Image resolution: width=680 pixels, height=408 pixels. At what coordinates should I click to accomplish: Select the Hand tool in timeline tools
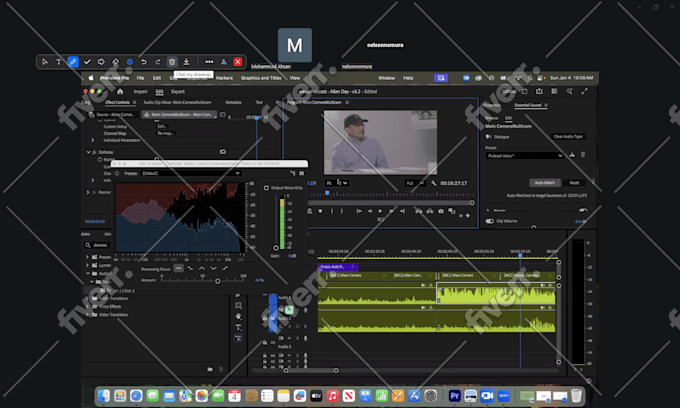[x=238, y=317]
